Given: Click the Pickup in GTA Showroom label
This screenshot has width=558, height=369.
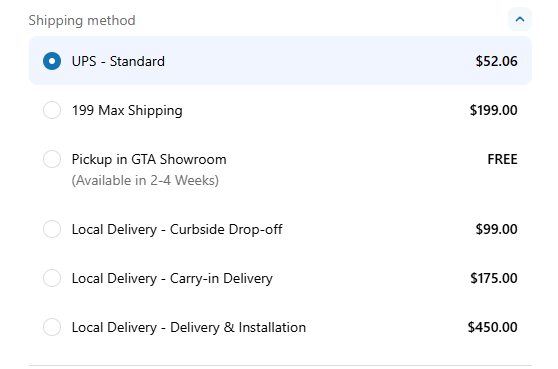Looking at the screenshot, I should click(149, 159).
